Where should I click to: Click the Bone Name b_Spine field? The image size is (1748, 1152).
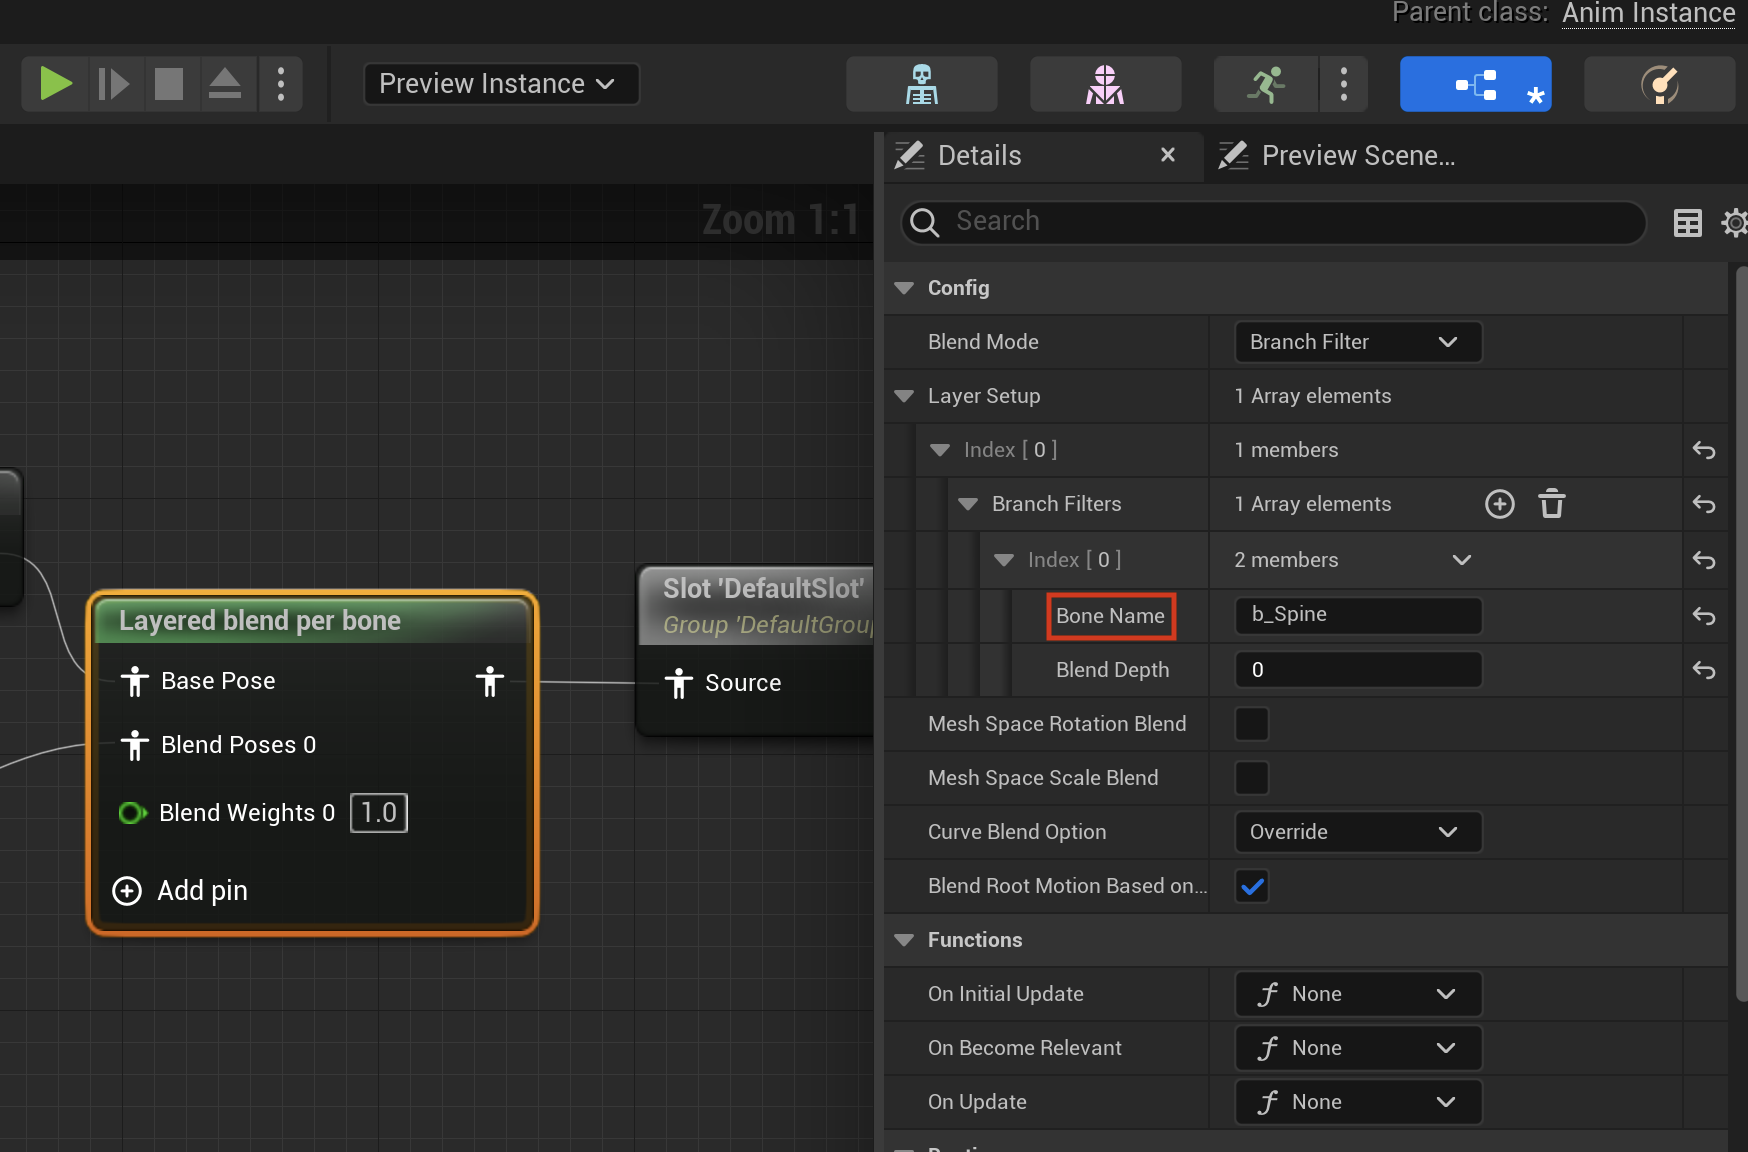click(x=1357, y=615)
